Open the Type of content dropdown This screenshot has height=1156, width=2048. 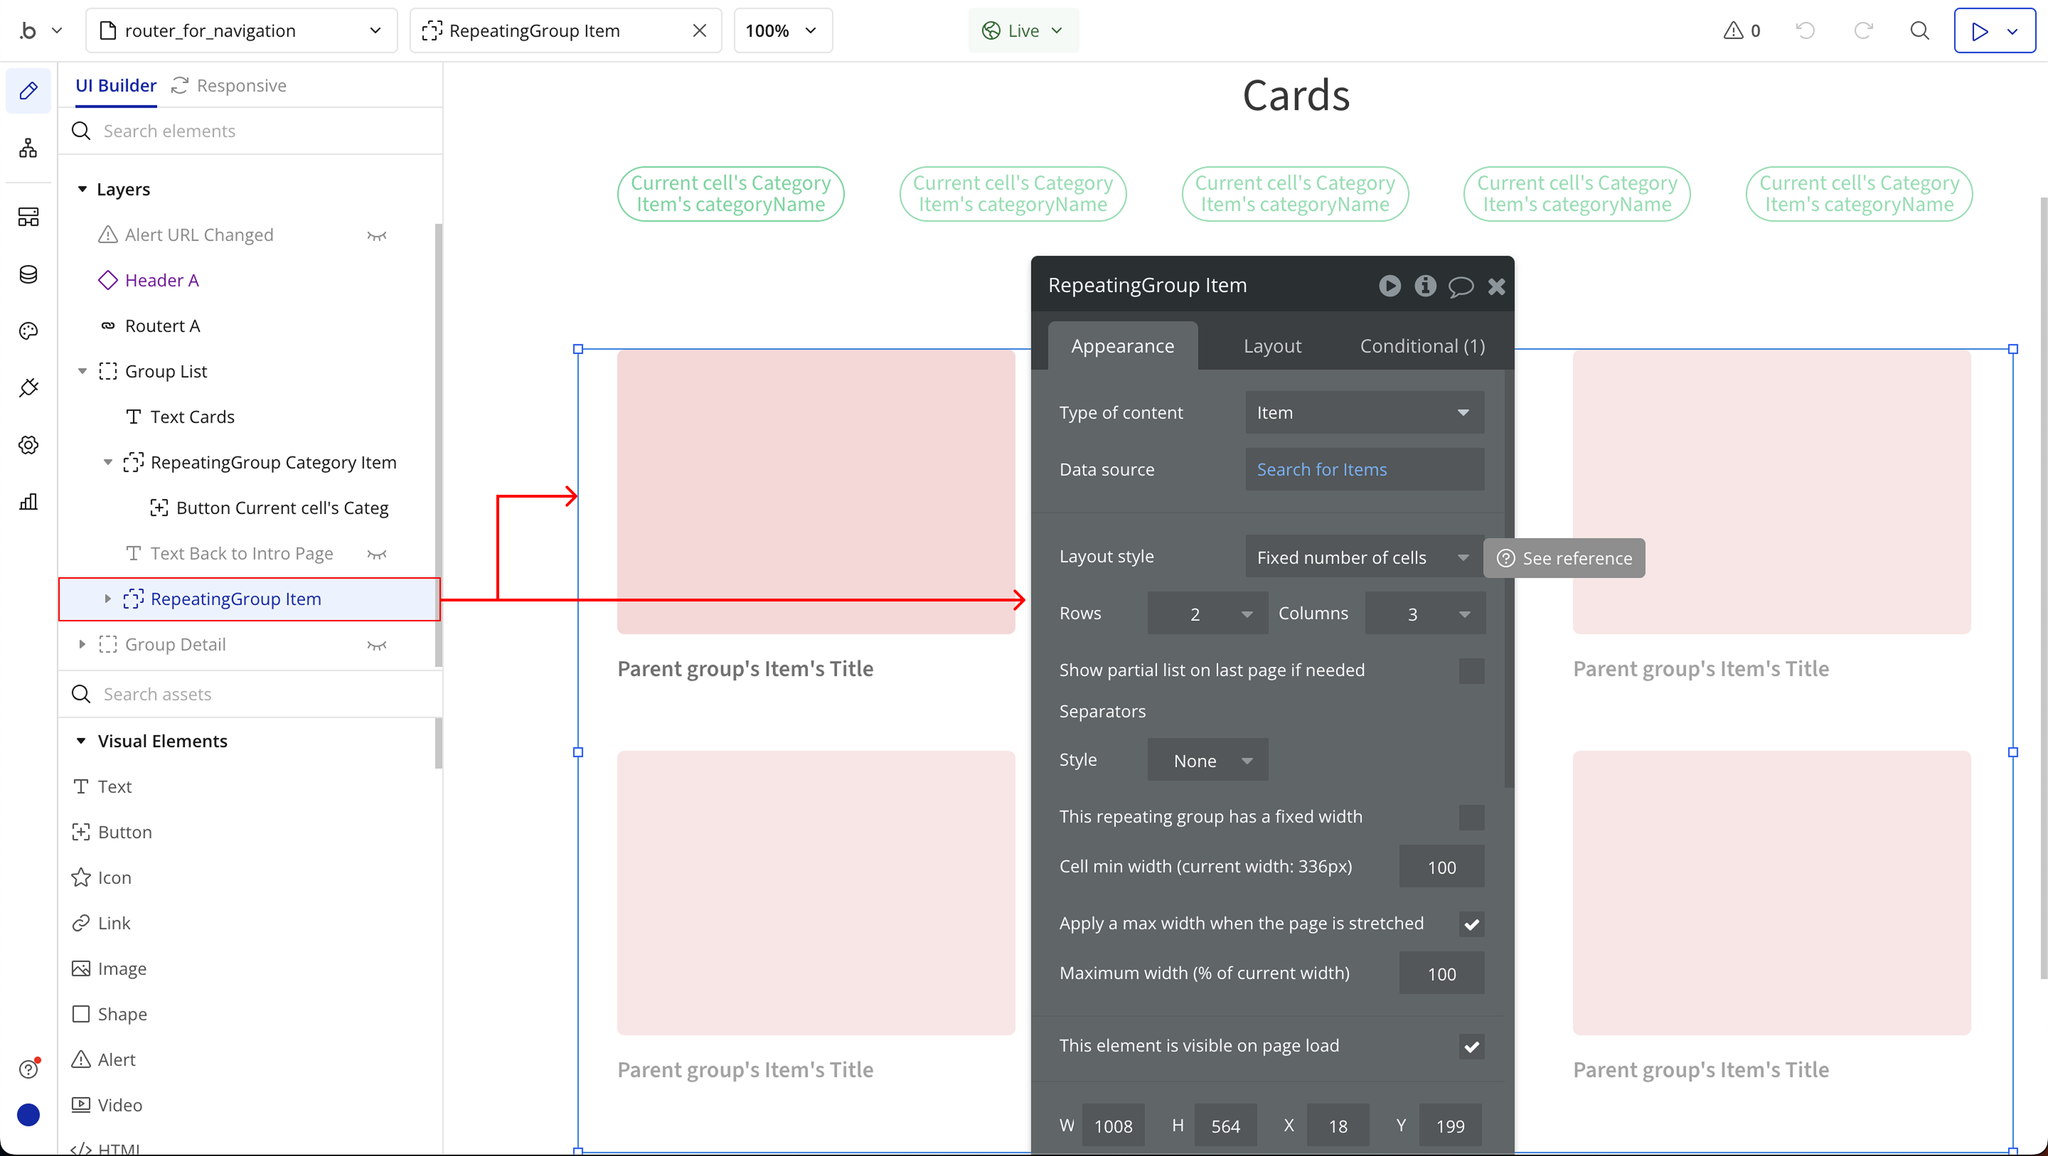tap(1364, 413)
